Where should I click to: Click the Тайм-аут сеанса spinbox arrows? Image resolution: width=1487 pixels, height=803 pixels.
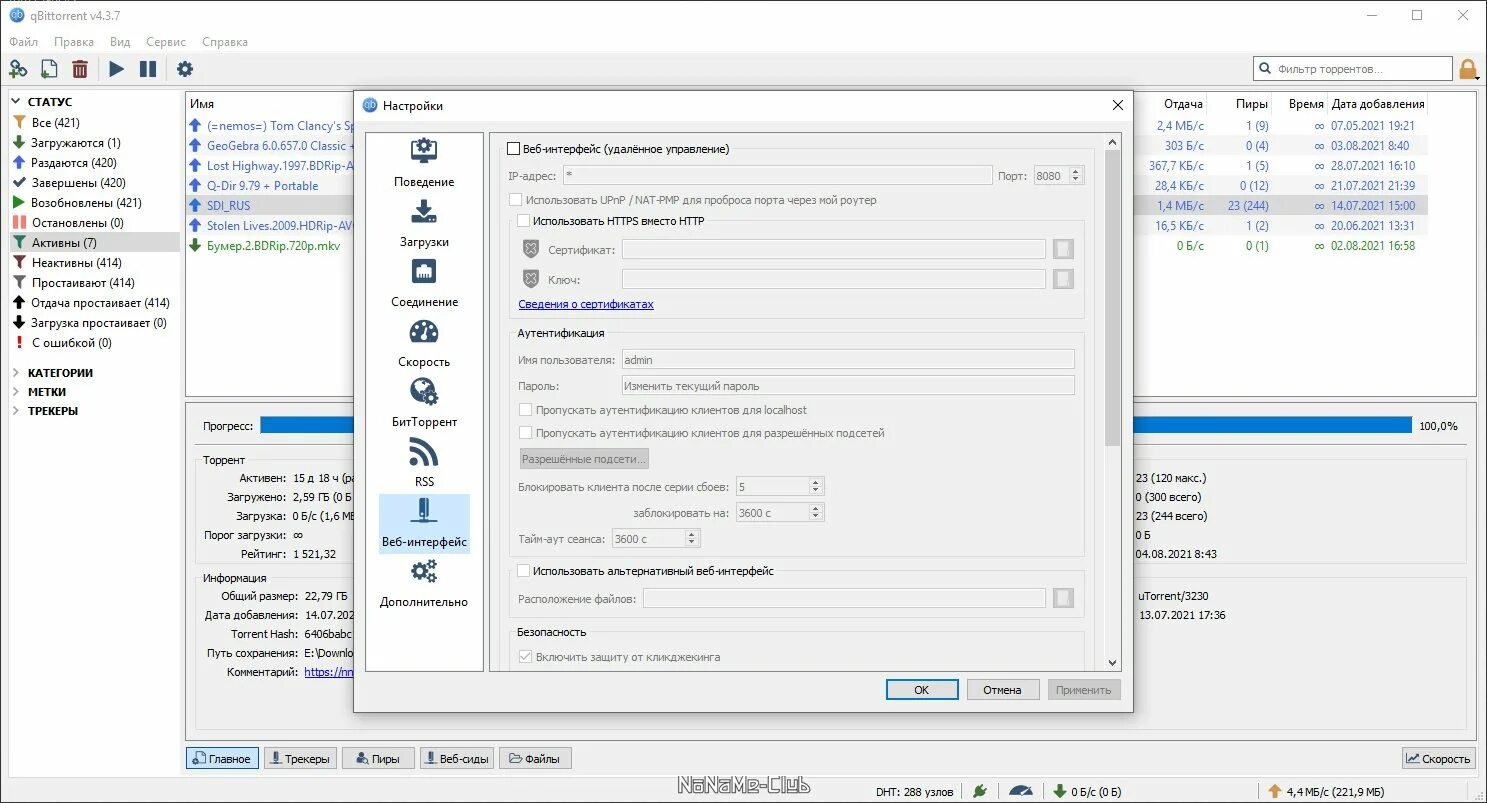click(692, 539)
